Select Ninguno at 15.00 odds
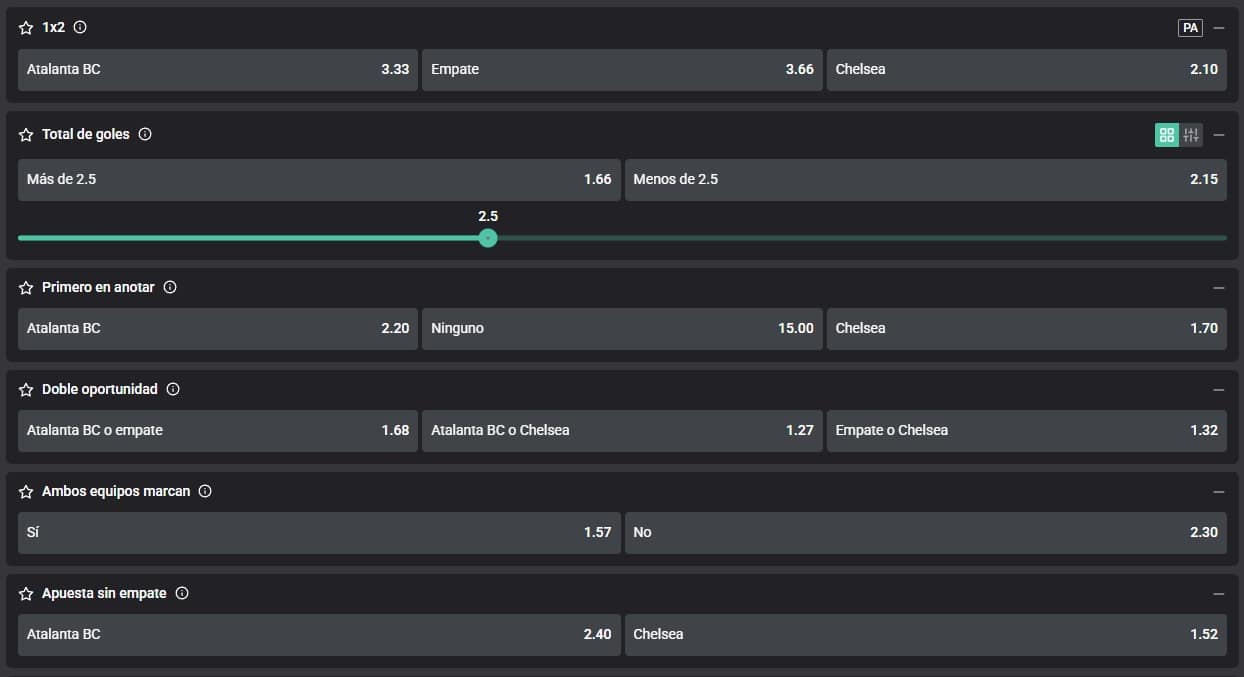This screenshot has height=677, width=1244. pos(622,329)
